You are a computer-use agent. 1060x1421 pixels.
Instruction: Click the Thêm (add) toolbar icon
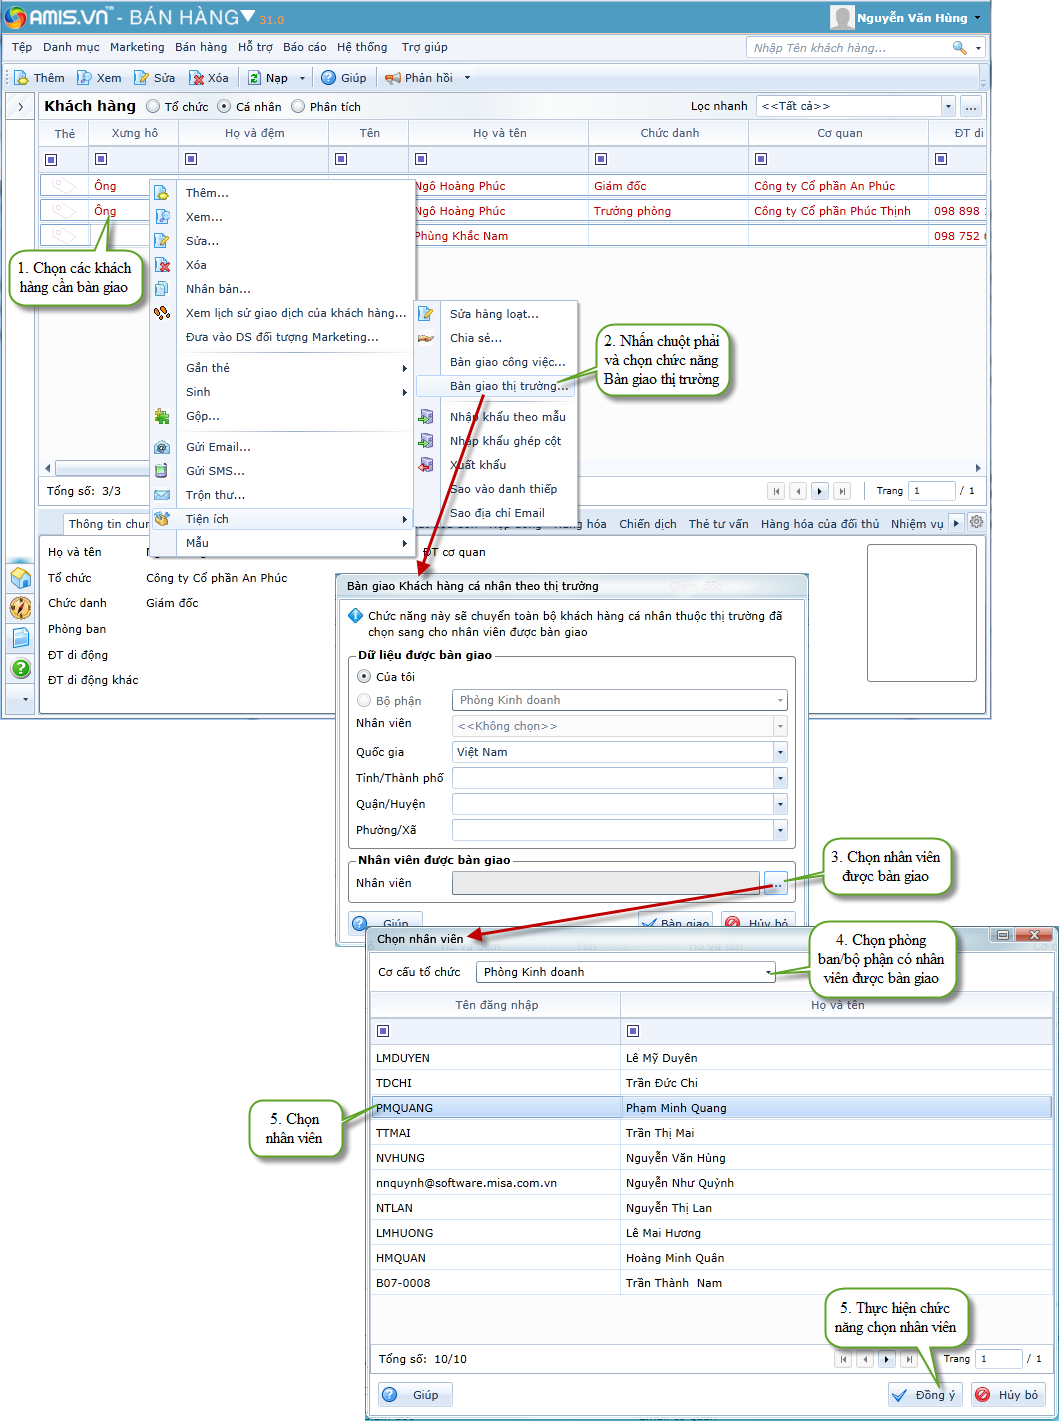pyautogui.click(x=22, y=78)
